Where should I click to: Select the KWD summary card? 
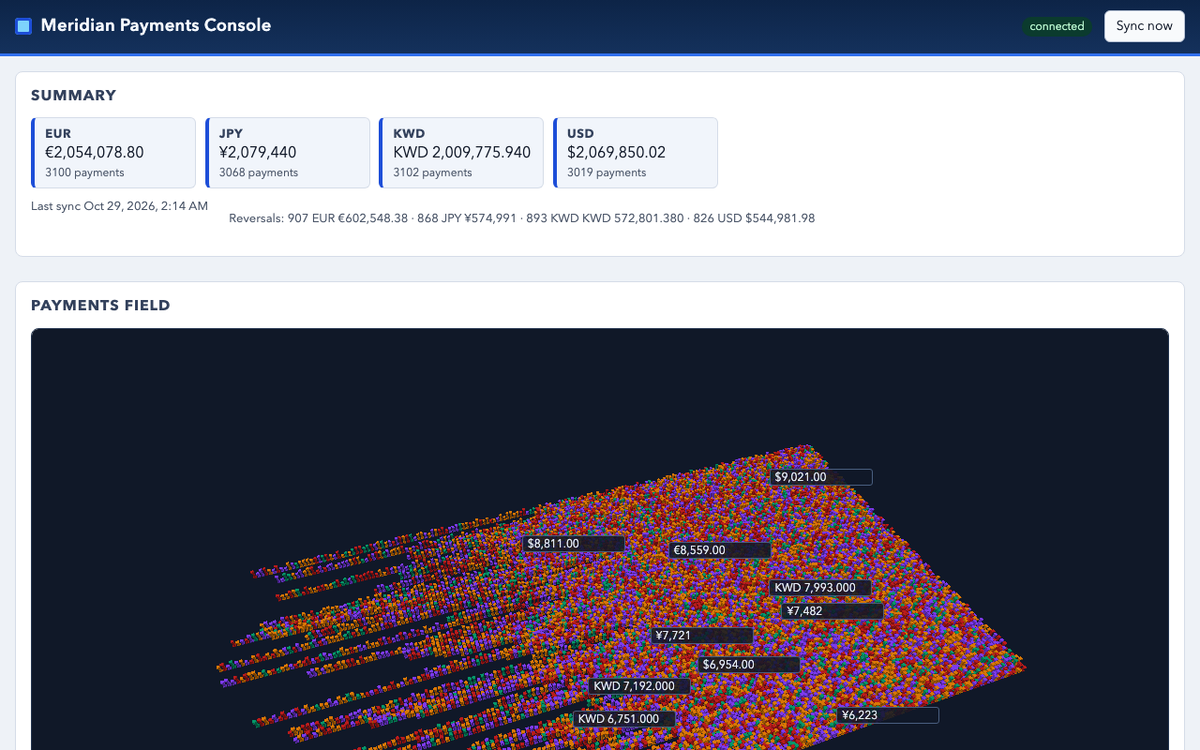(461, 153)
